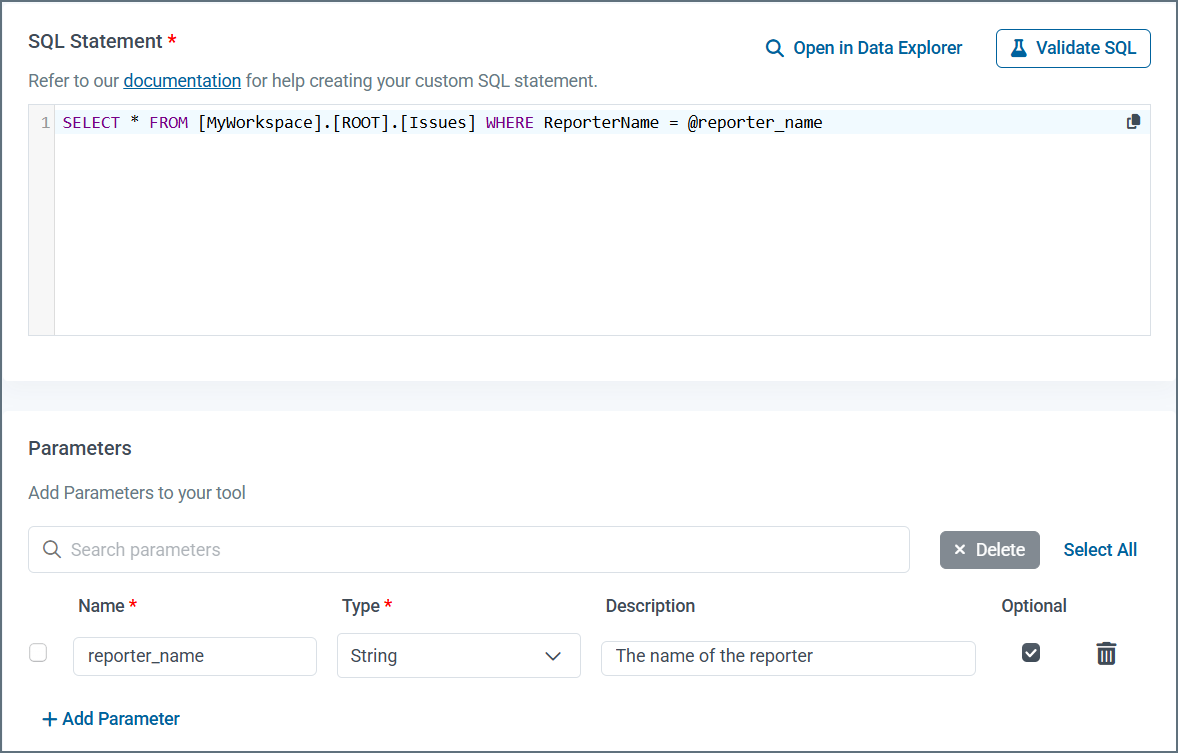Delete the reporter_name parameter via trash icon
Viewport: 1178px width, 753px height.
(1106, 653)
